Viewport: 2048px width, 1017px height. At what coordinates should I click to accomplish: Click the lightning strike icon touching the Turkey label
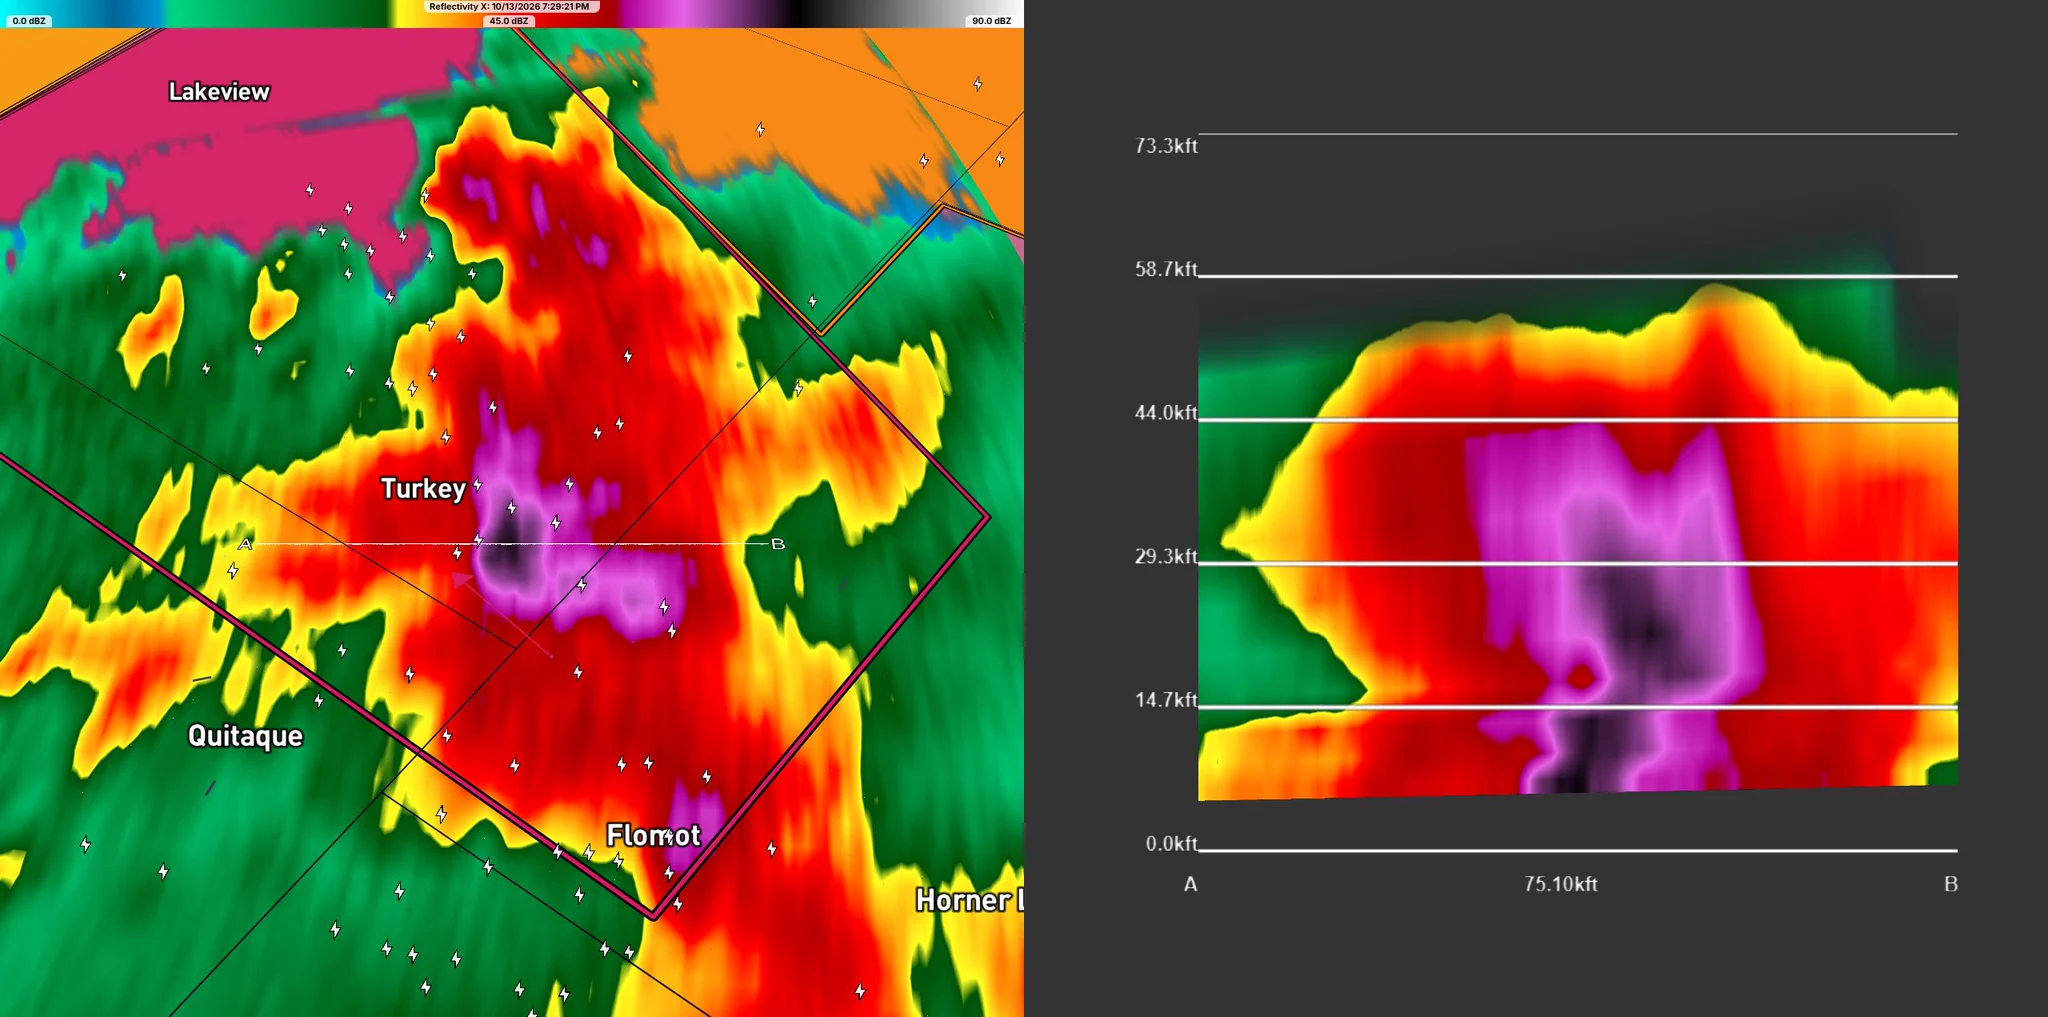[x=478, y=485]
